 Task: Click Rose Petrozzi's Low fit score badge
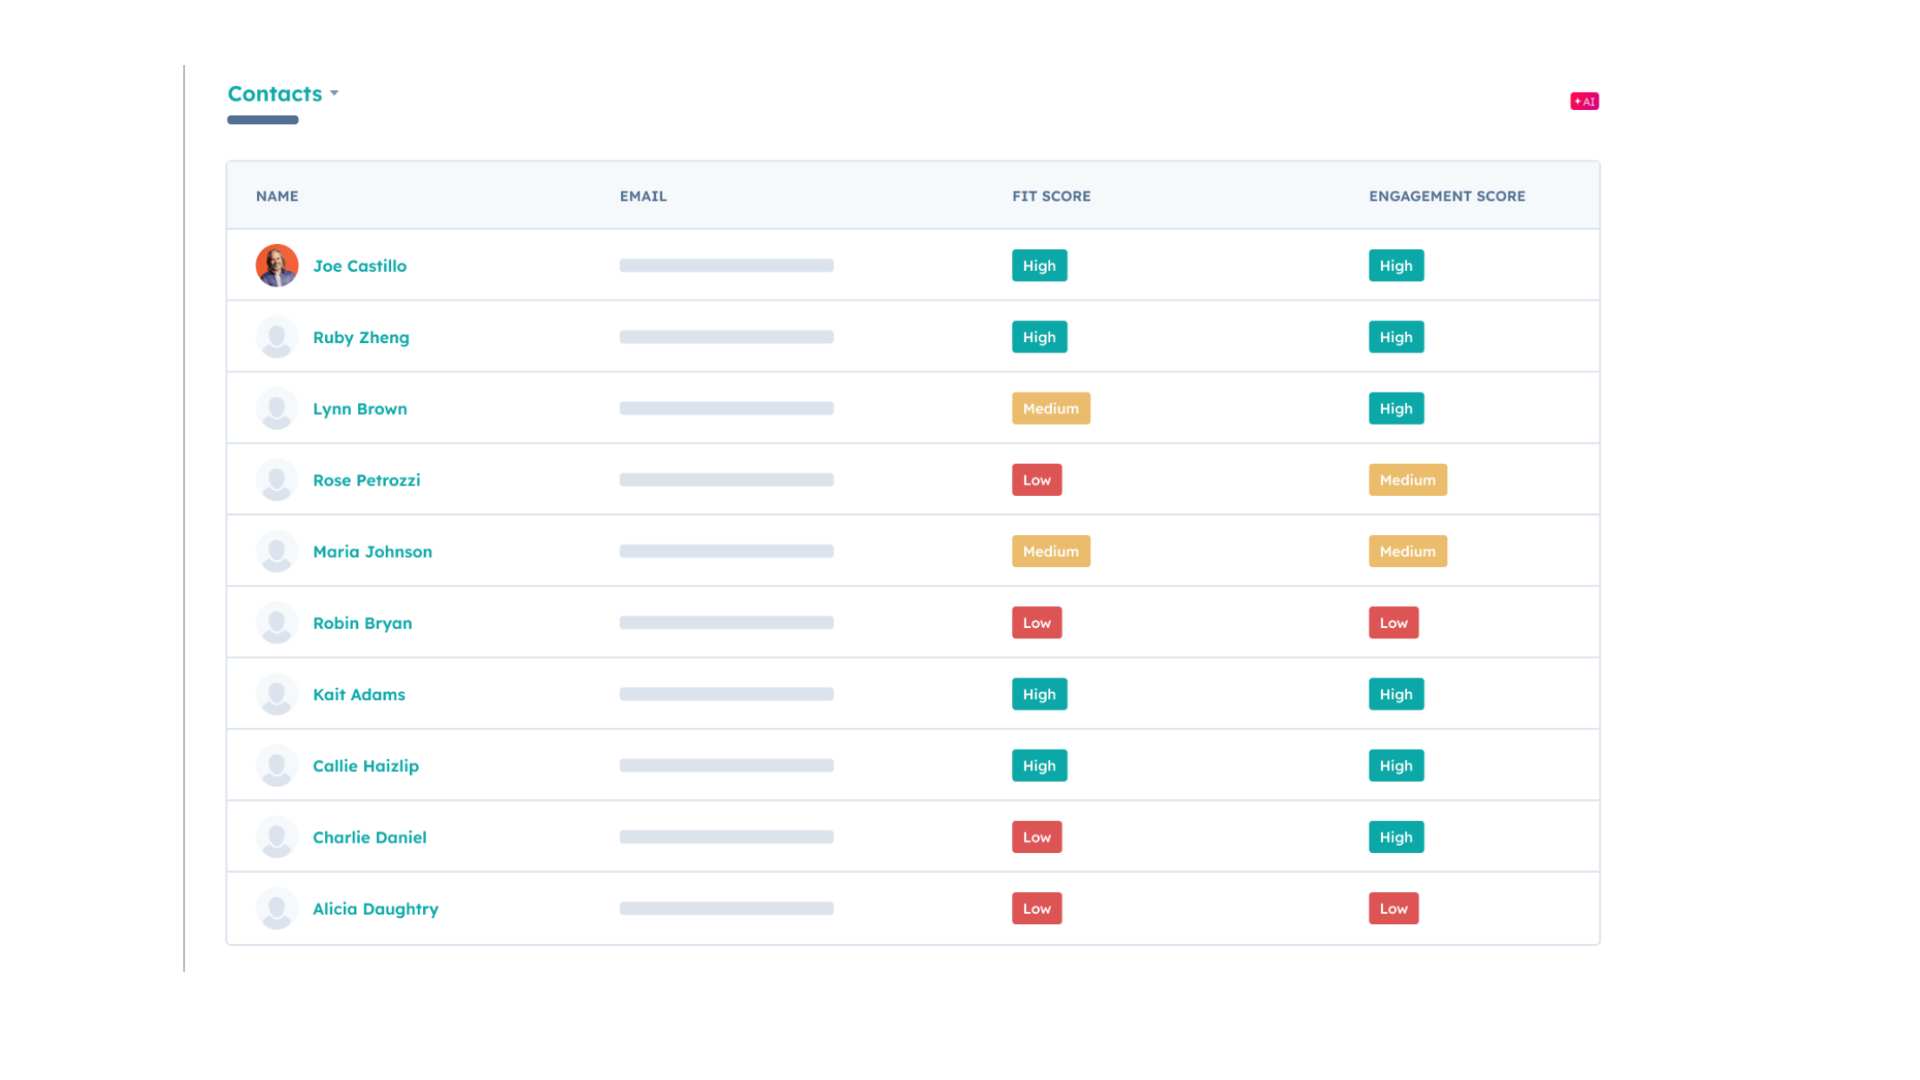1036,480
